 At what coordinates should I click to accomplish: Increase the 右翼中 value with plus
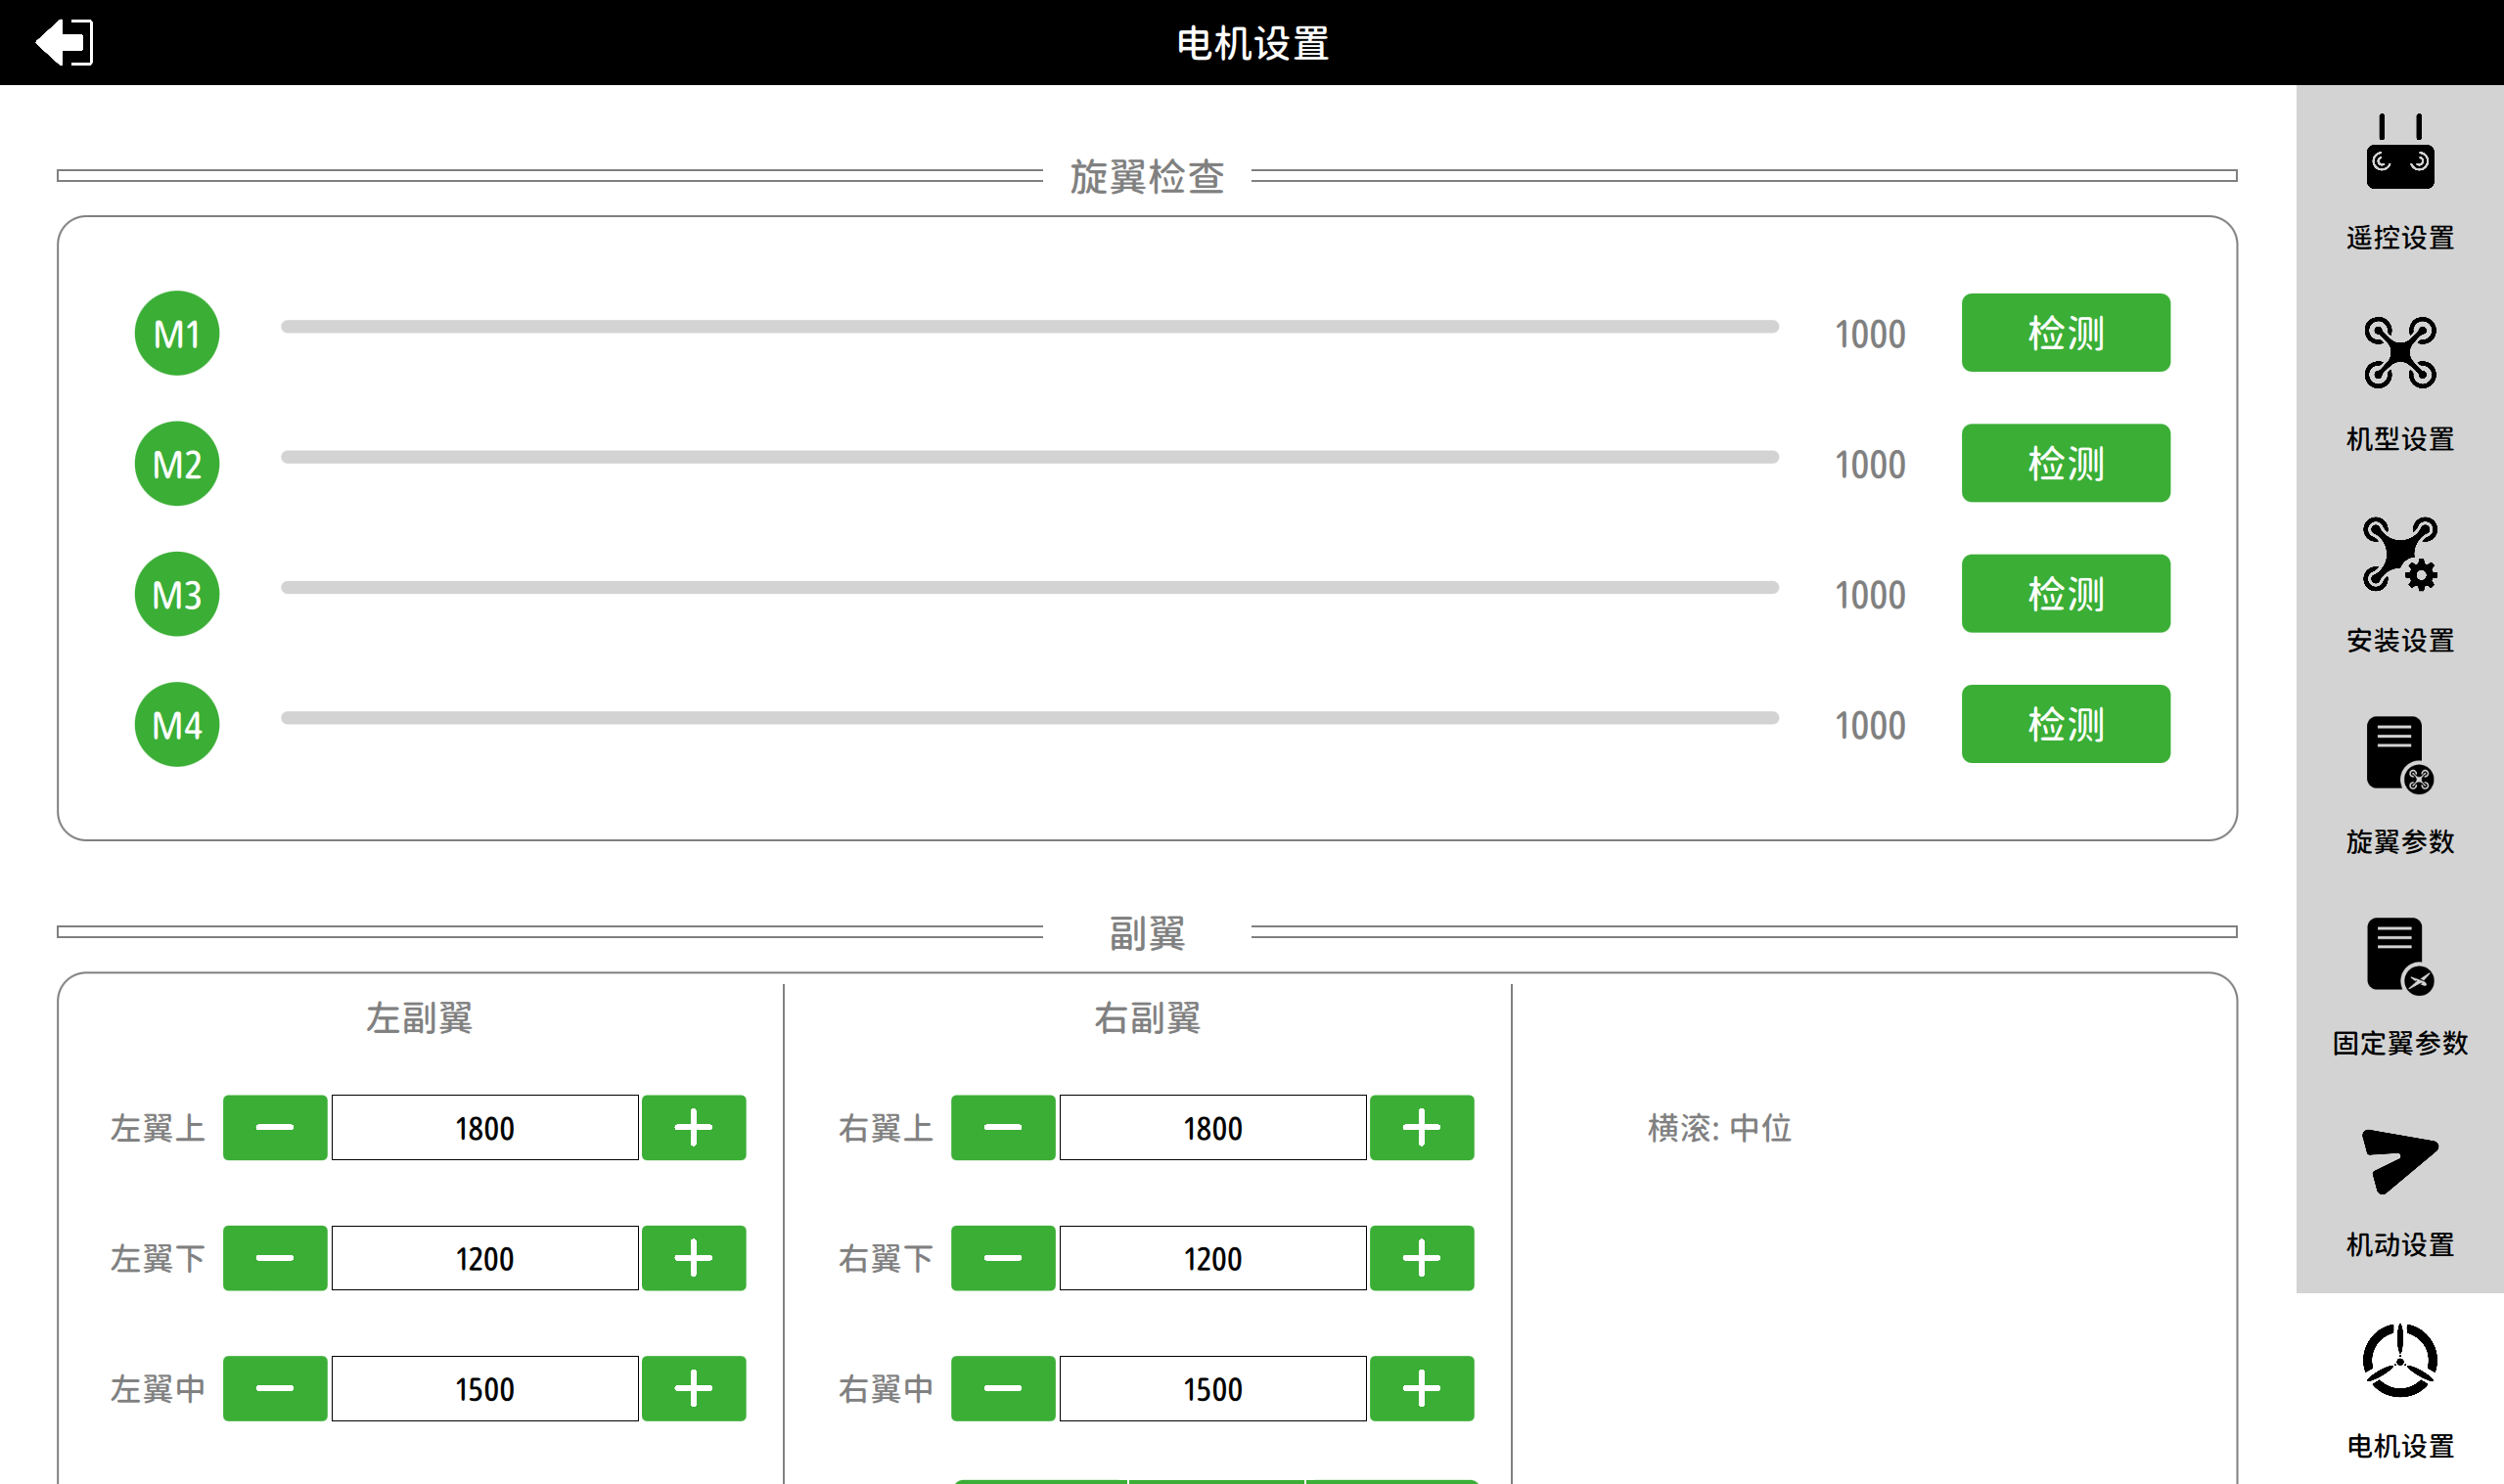pyautogui.click(x=1421, y=1388)
